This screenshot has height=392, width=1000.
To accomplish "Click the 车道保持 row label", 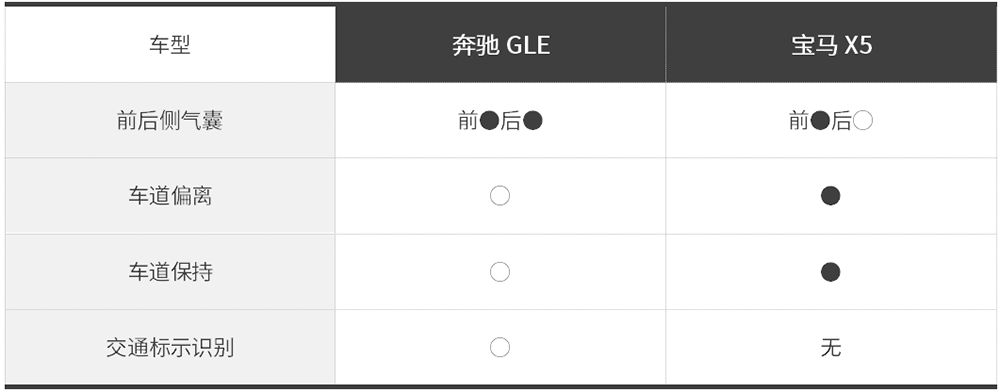I will [x=170, y=272].
